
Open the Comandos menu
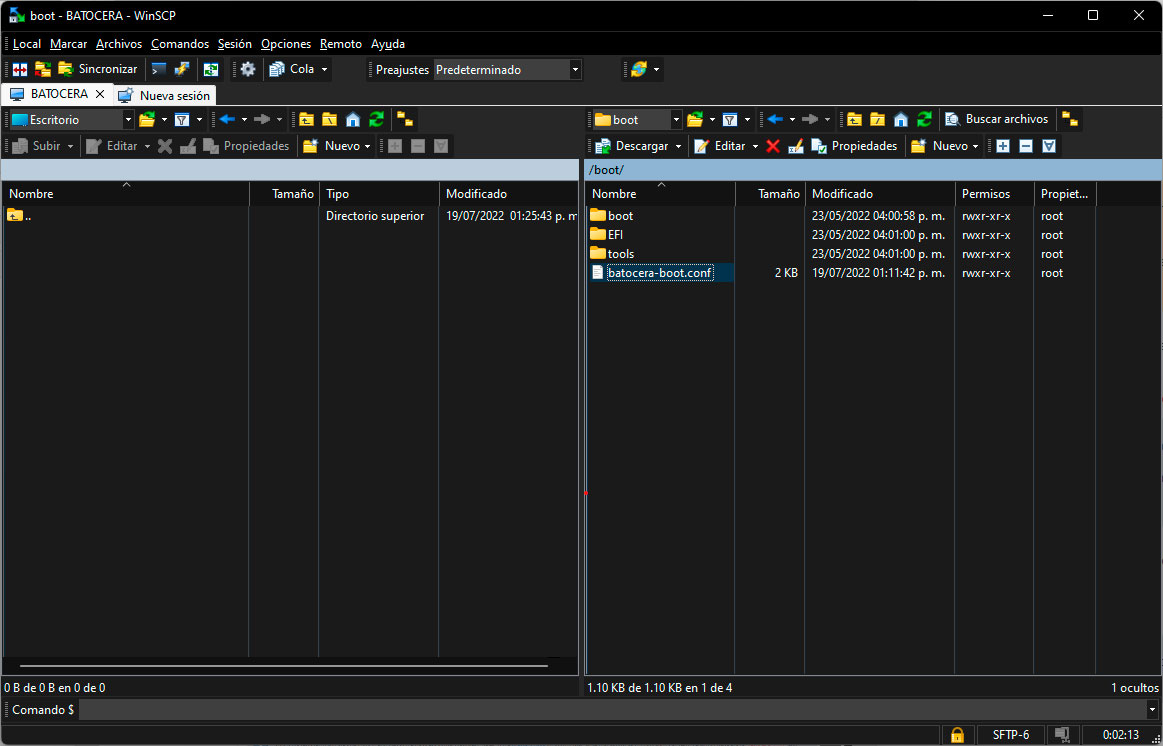(179, 44)
